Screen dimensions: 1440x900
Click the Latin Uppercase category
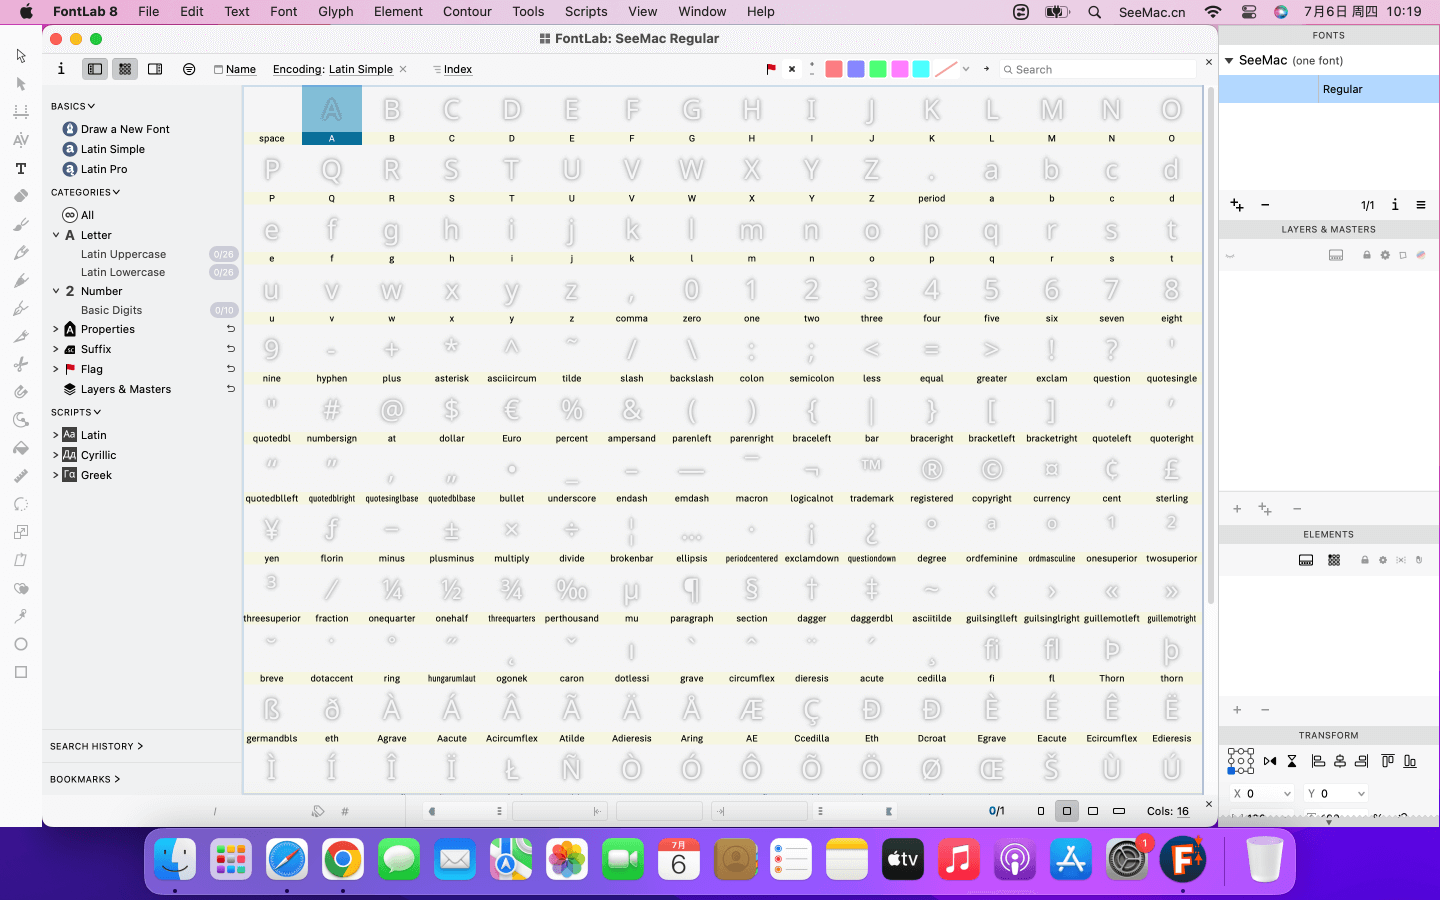(123, 254)
